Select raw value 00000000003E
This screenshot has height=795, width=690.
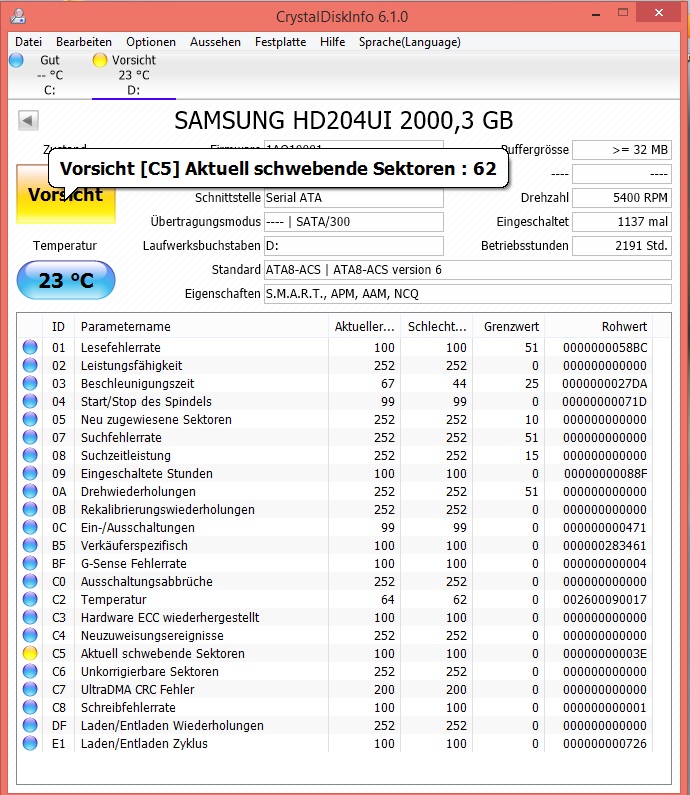[x=605, y=654]
